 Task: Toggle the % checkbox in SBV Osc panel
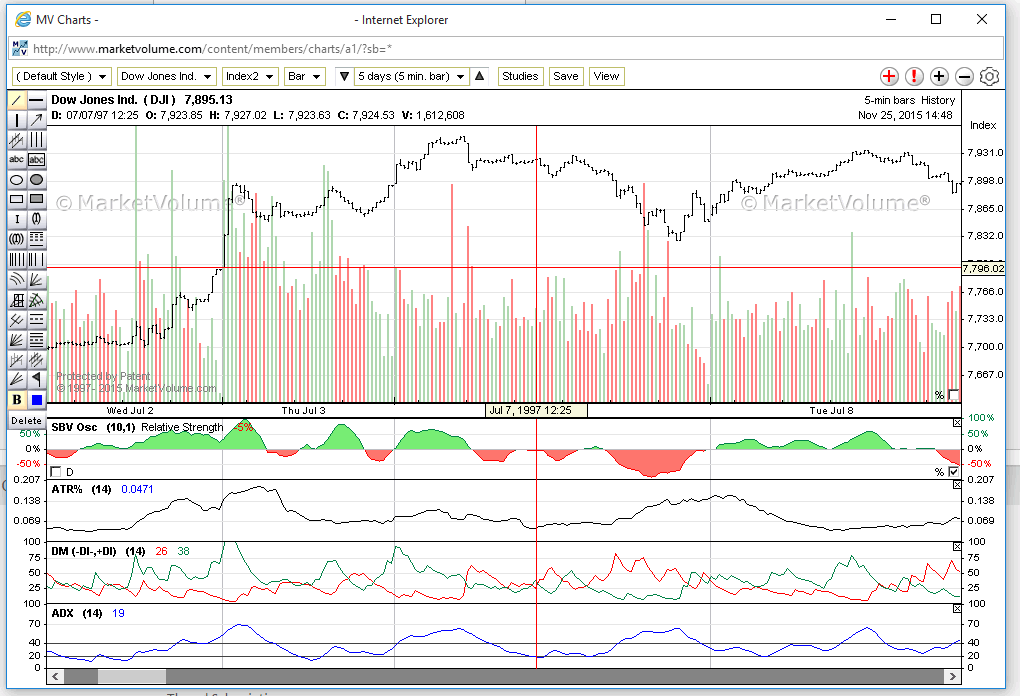click(953, 472)
